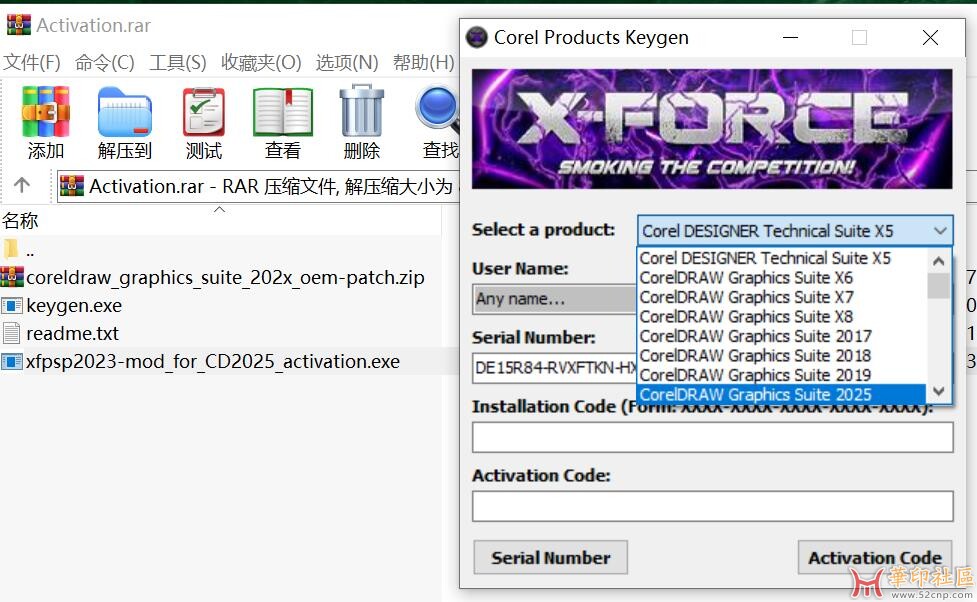Open the 帮助(H) menu
This screenshot has height=602, width=977.
(424, 62)
